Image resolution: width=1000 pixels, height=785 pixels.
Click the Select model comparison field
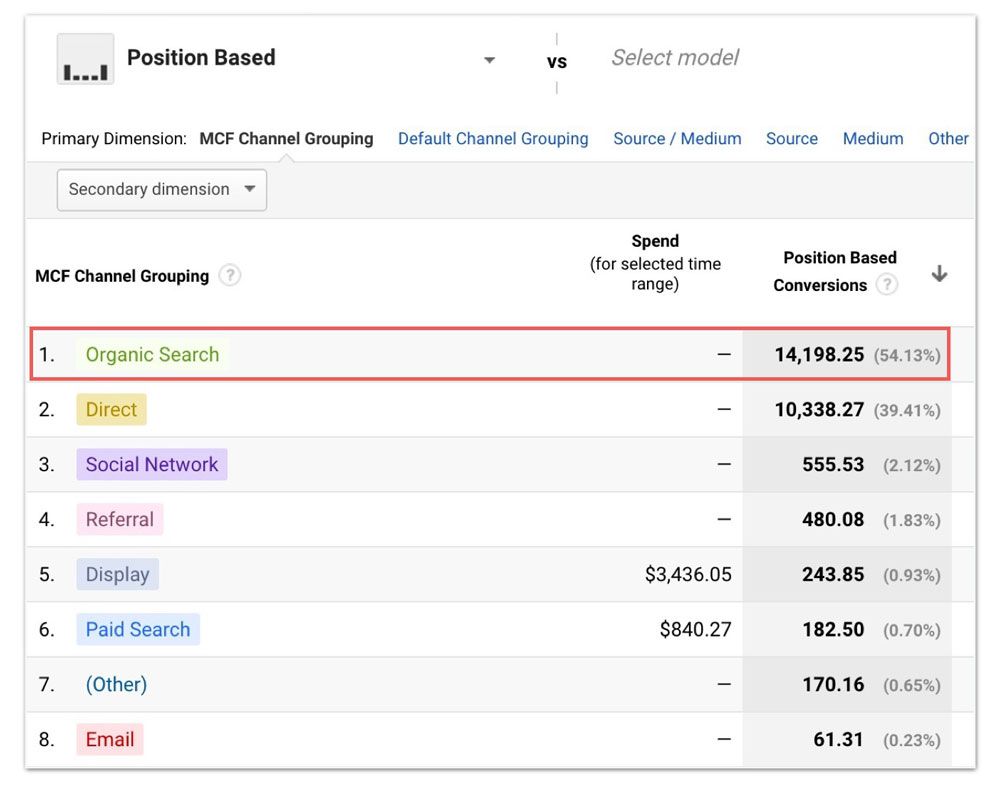[675, 57]
